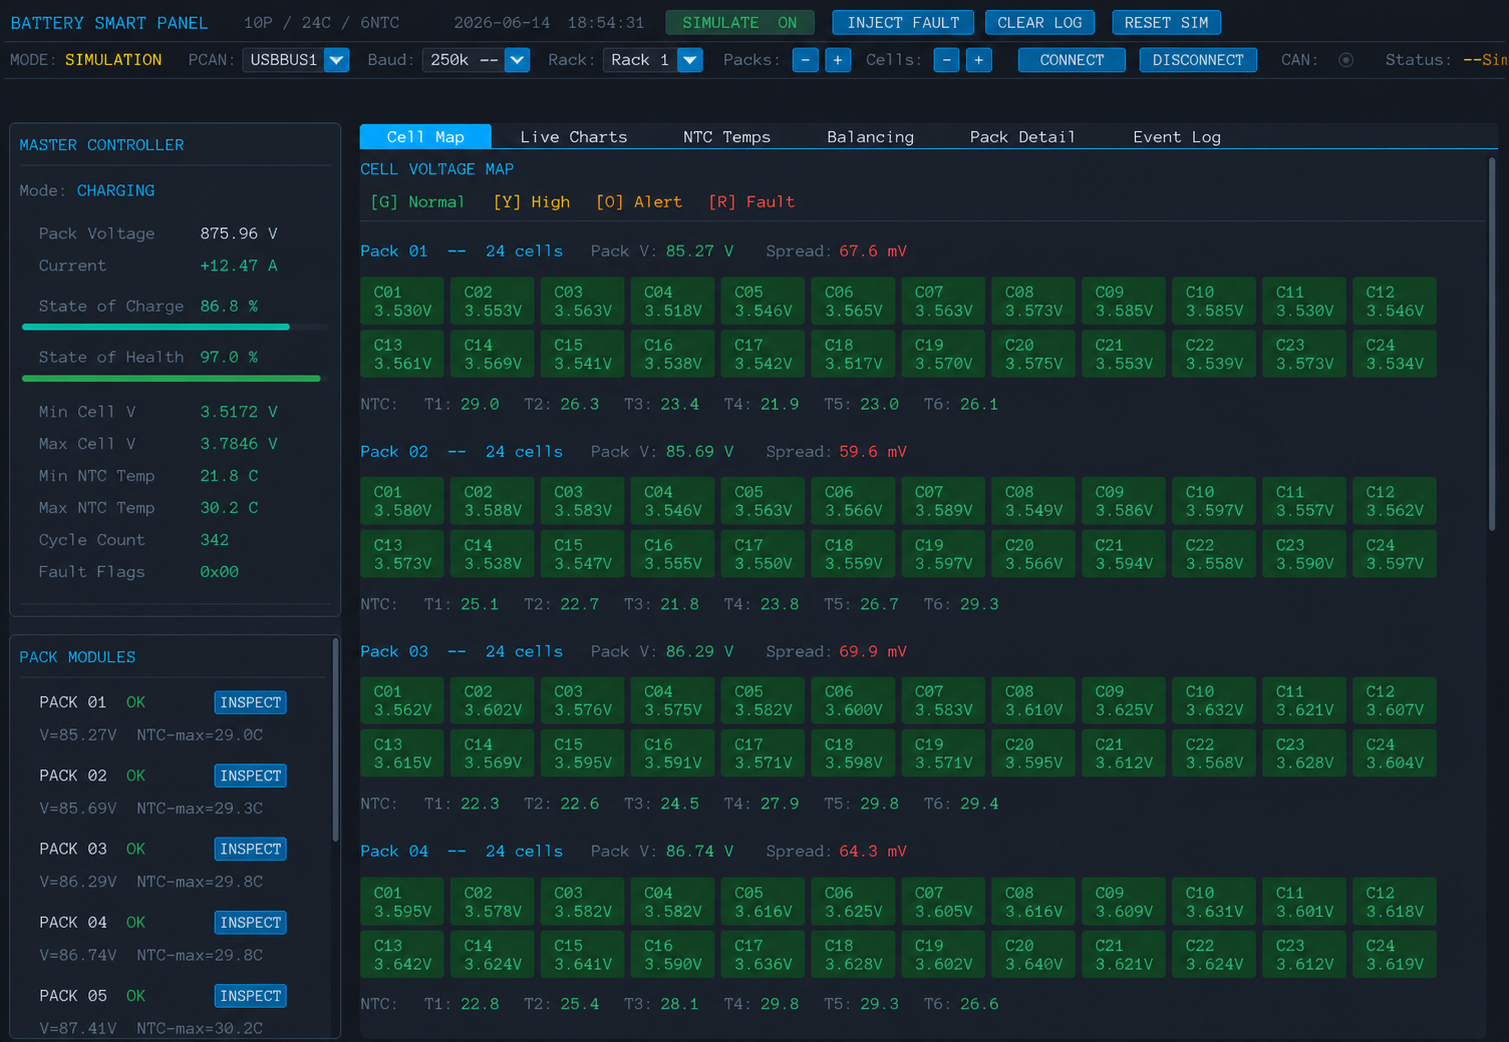Select Pack 03 cell C13 3.615V

pos(402,753)
